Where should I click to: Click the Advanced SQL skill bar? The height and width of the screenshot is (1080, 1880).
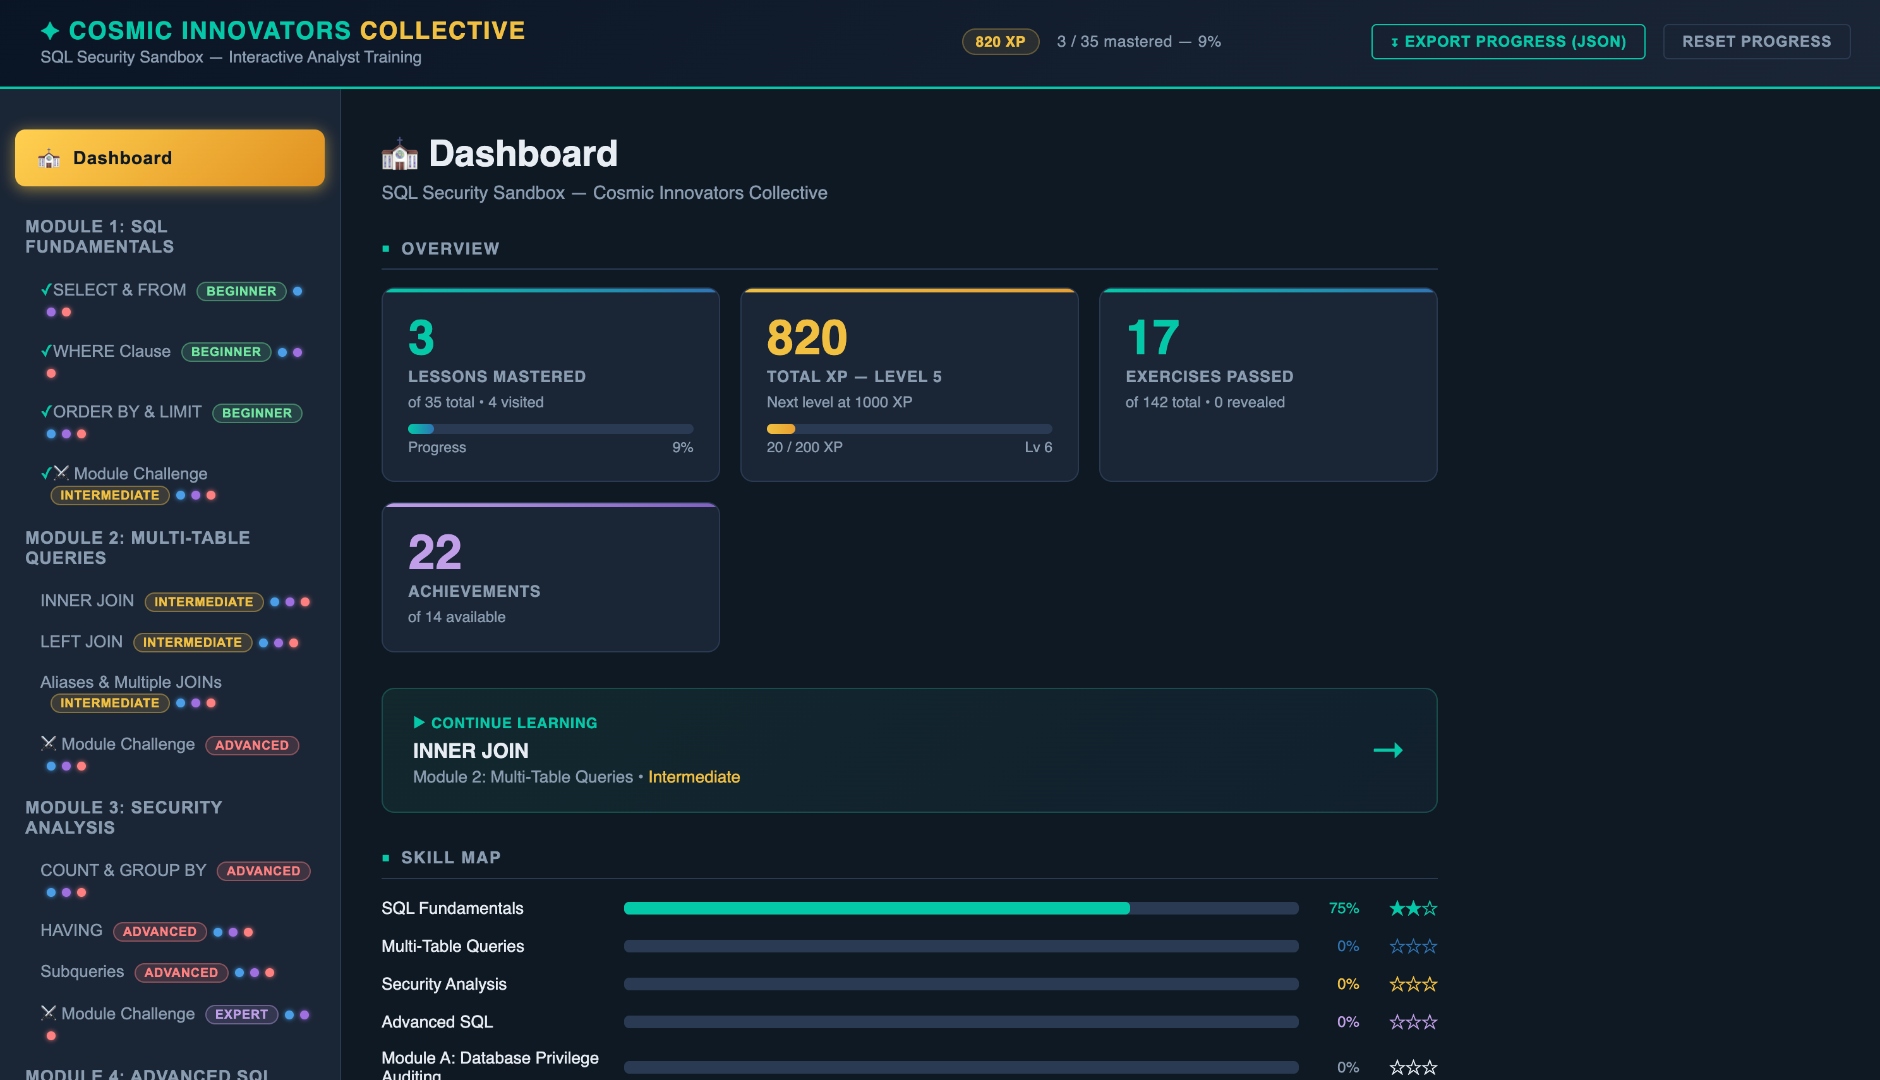961,1022
